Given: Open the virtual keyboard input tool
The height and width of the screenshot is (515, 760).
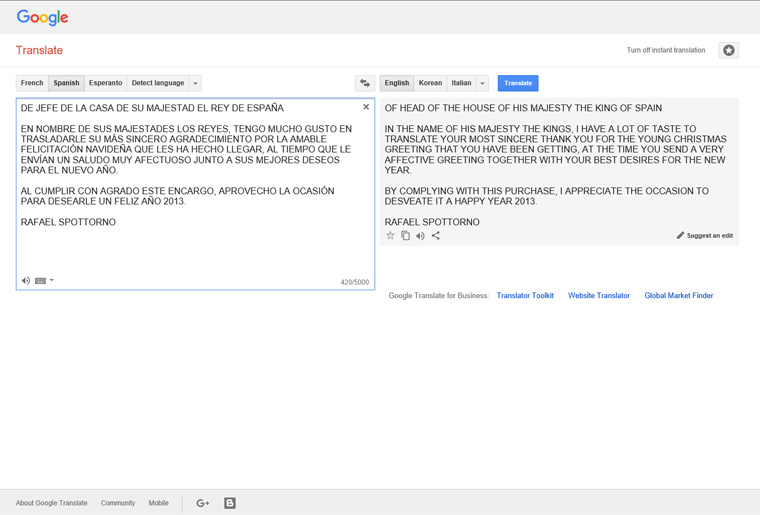Looking at the screenshot, I should click(41, 281).
